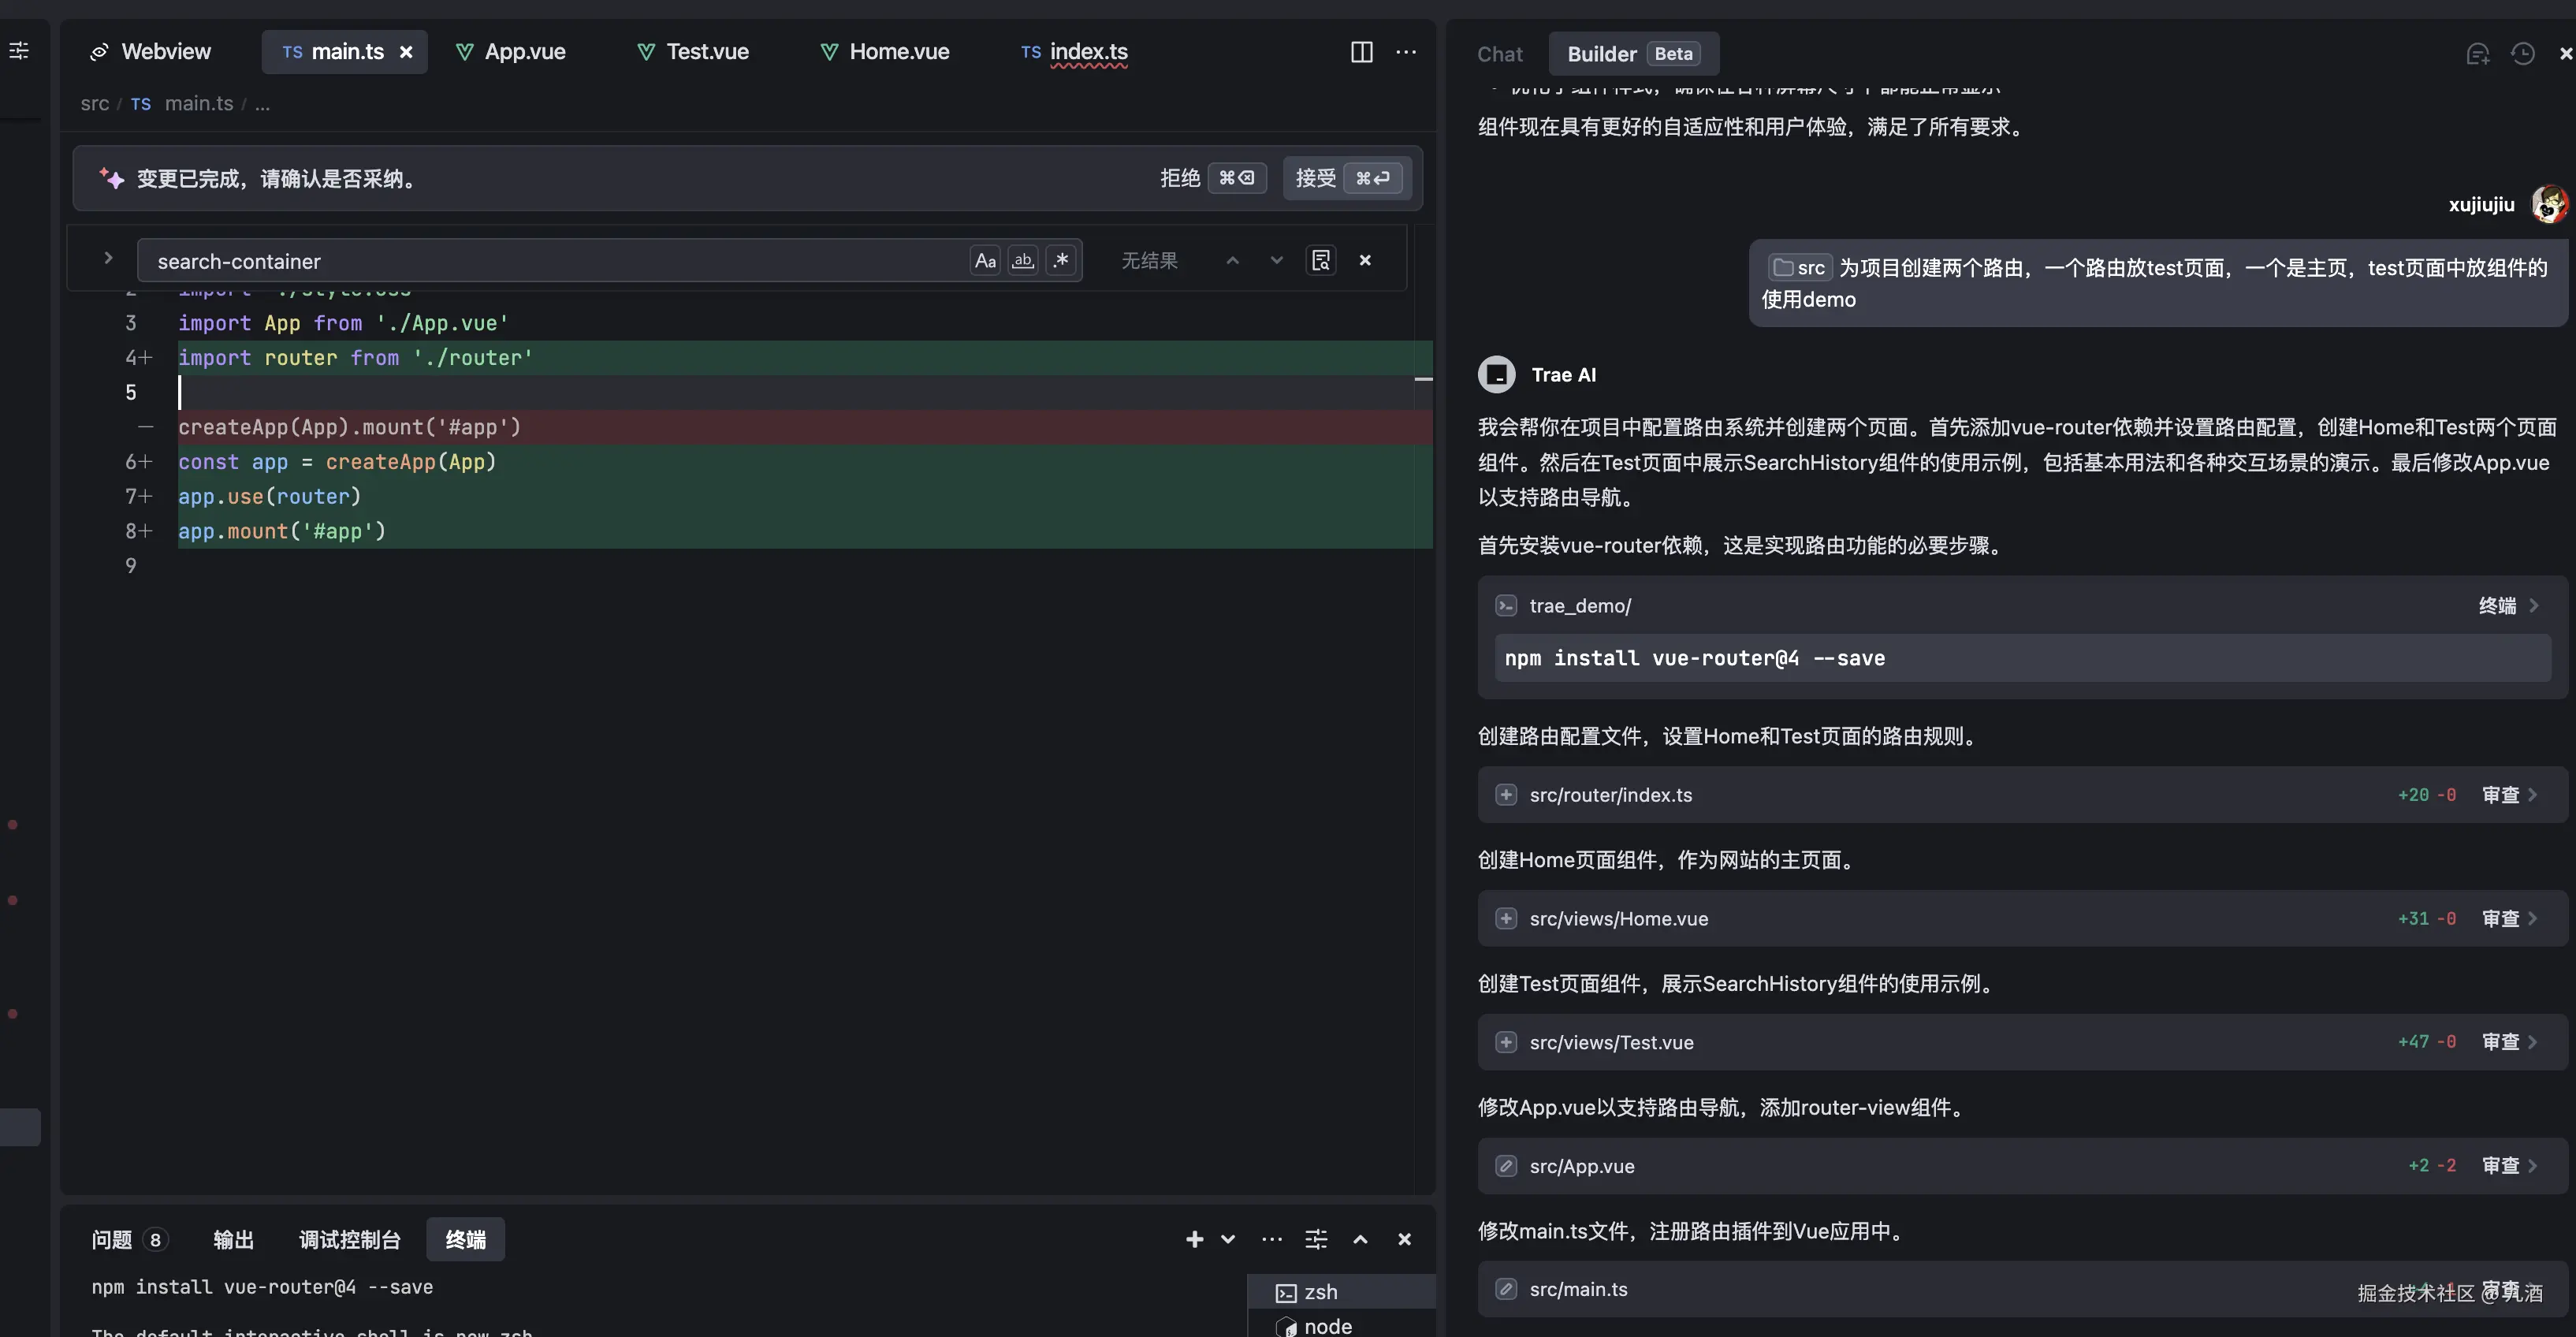Click find-in-selection icon in search bar

[1320, 261]
